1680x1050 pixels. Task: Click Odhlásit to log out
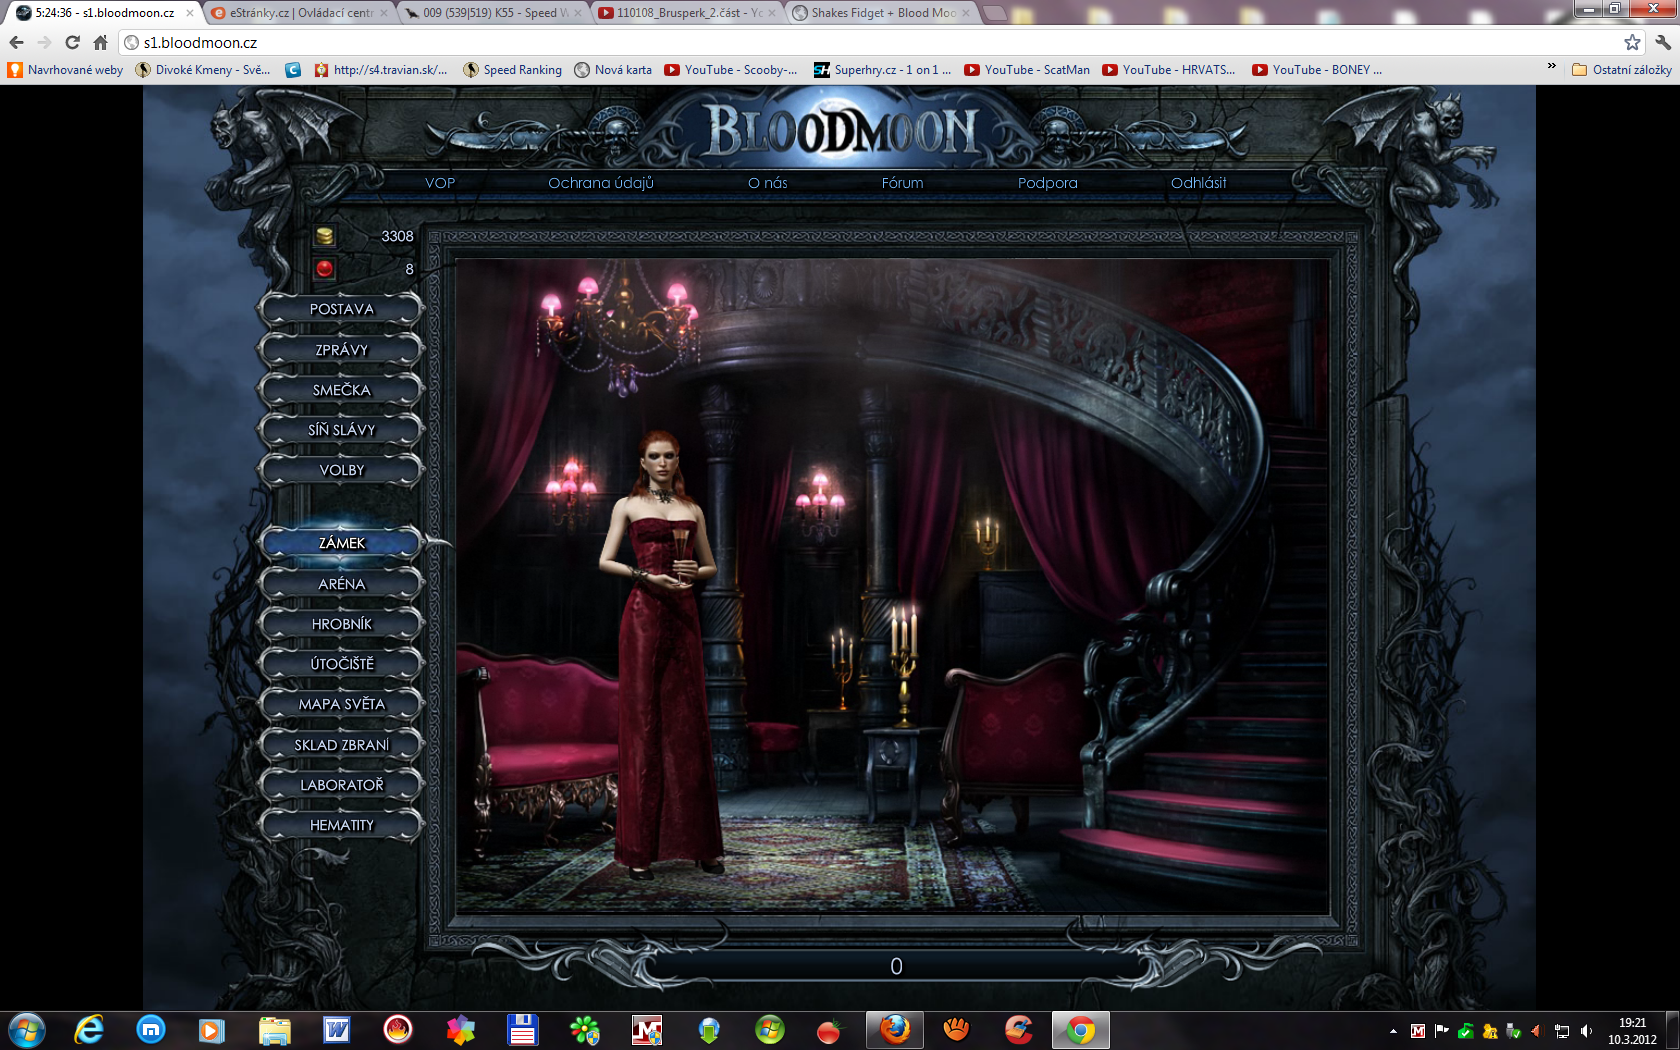(1198, 183)
